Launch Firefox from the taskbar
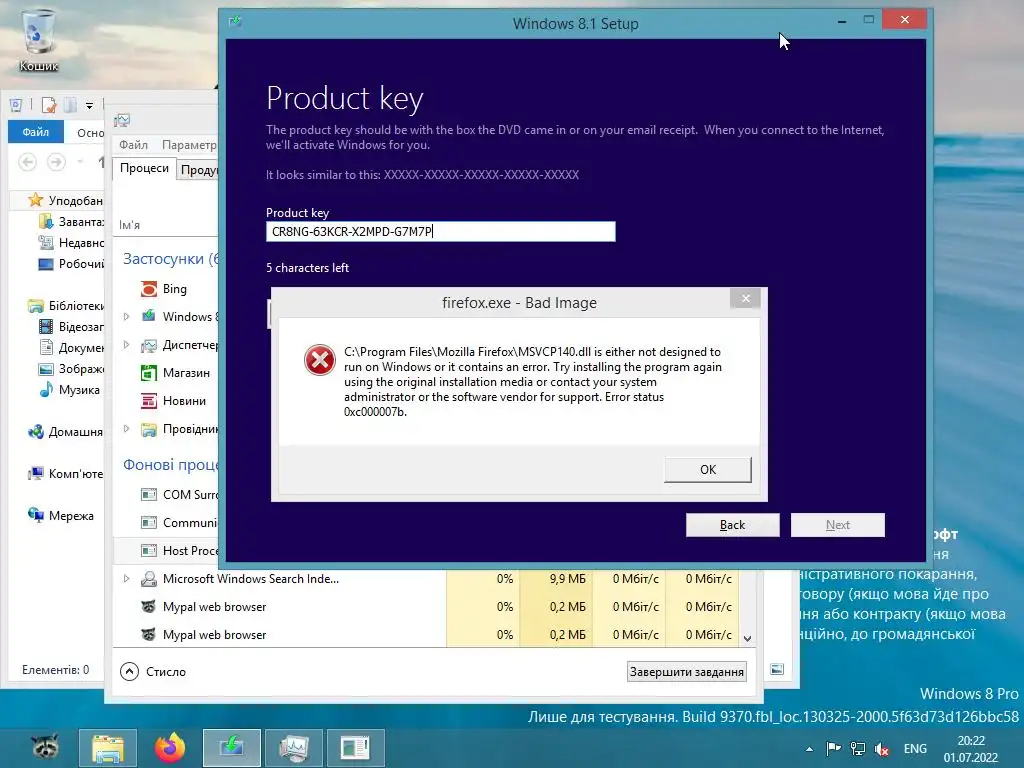This screenshot has height=768, width=1024. click(170, 748)
